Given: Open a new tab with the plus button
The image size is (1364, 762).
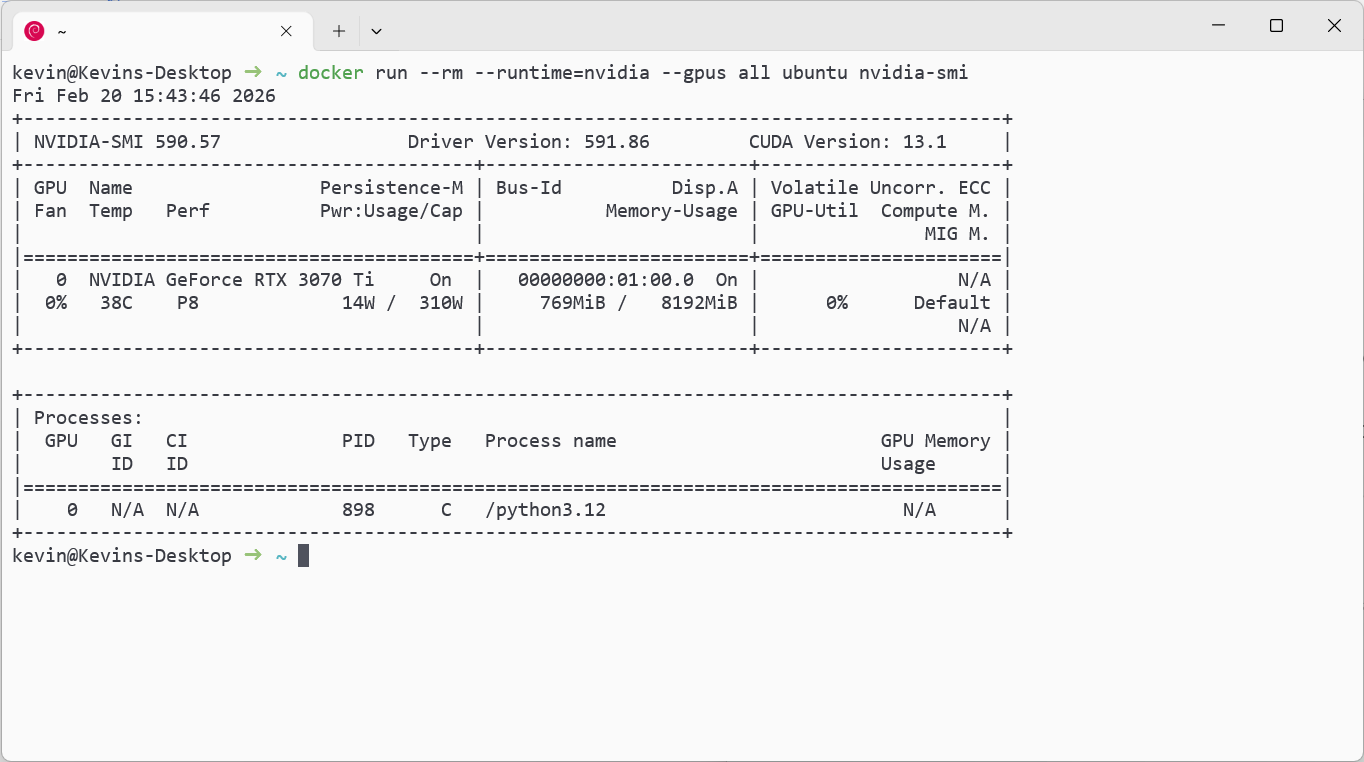Looking at the screenshot, I should [339, 31].
